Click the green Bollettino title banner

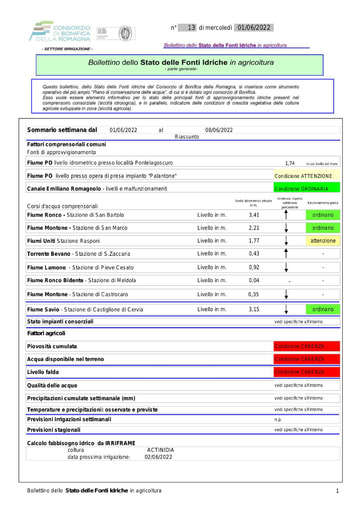tap(180, 65)
